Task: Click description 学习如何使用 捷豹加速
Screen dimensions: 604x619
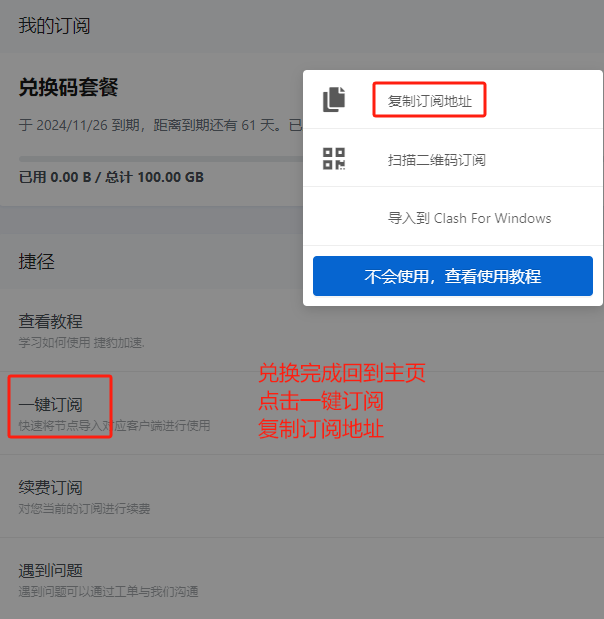Action: tap(81, 342)
